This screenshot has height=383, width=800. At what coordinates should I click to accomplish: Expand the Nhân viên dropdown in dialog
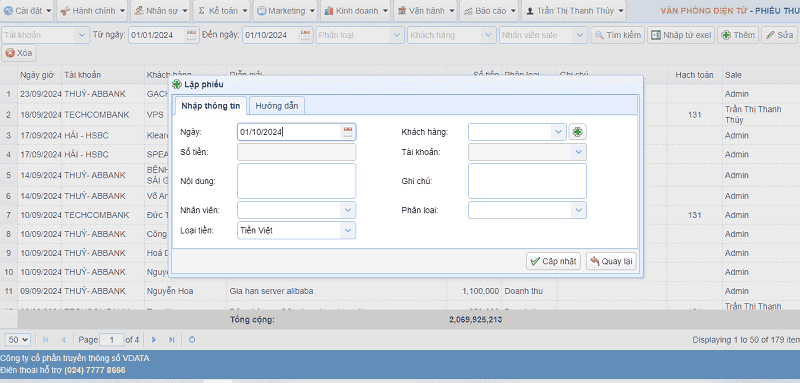(x=347, y=210)
